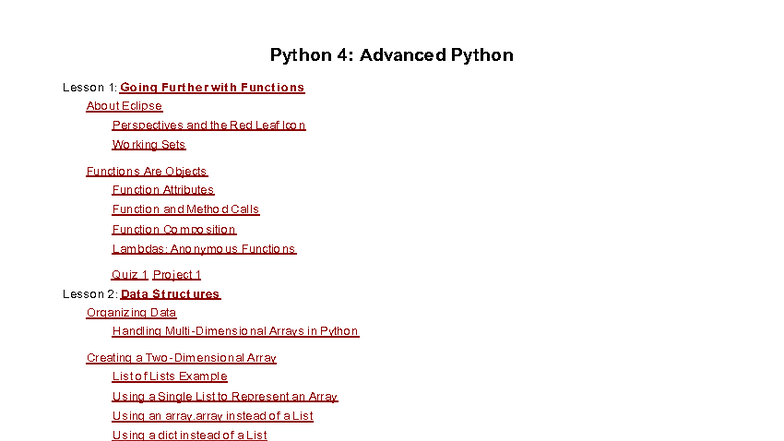The image size is (784, 441).
Task: Click the Organizing Data link
Action: coord(131,313)
